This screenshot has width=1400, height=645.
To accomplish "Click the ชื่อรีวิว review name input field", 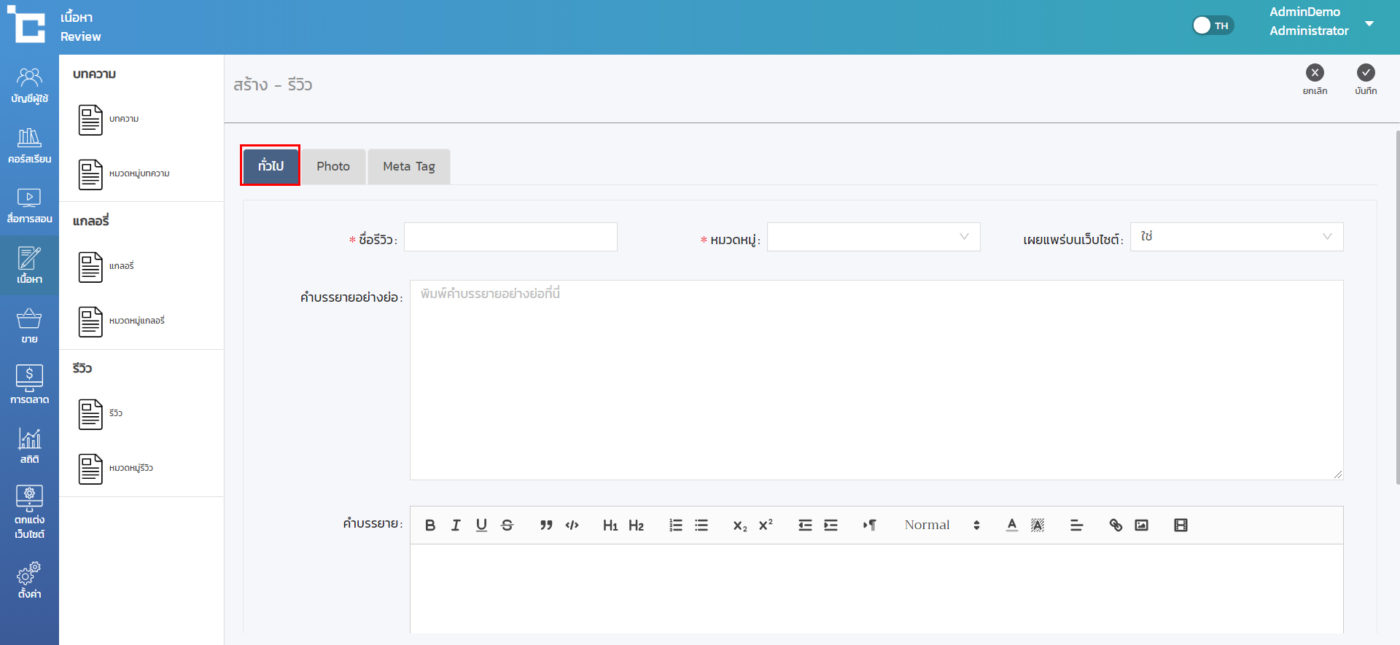I will pyautogui.click(x=510, y=237).
